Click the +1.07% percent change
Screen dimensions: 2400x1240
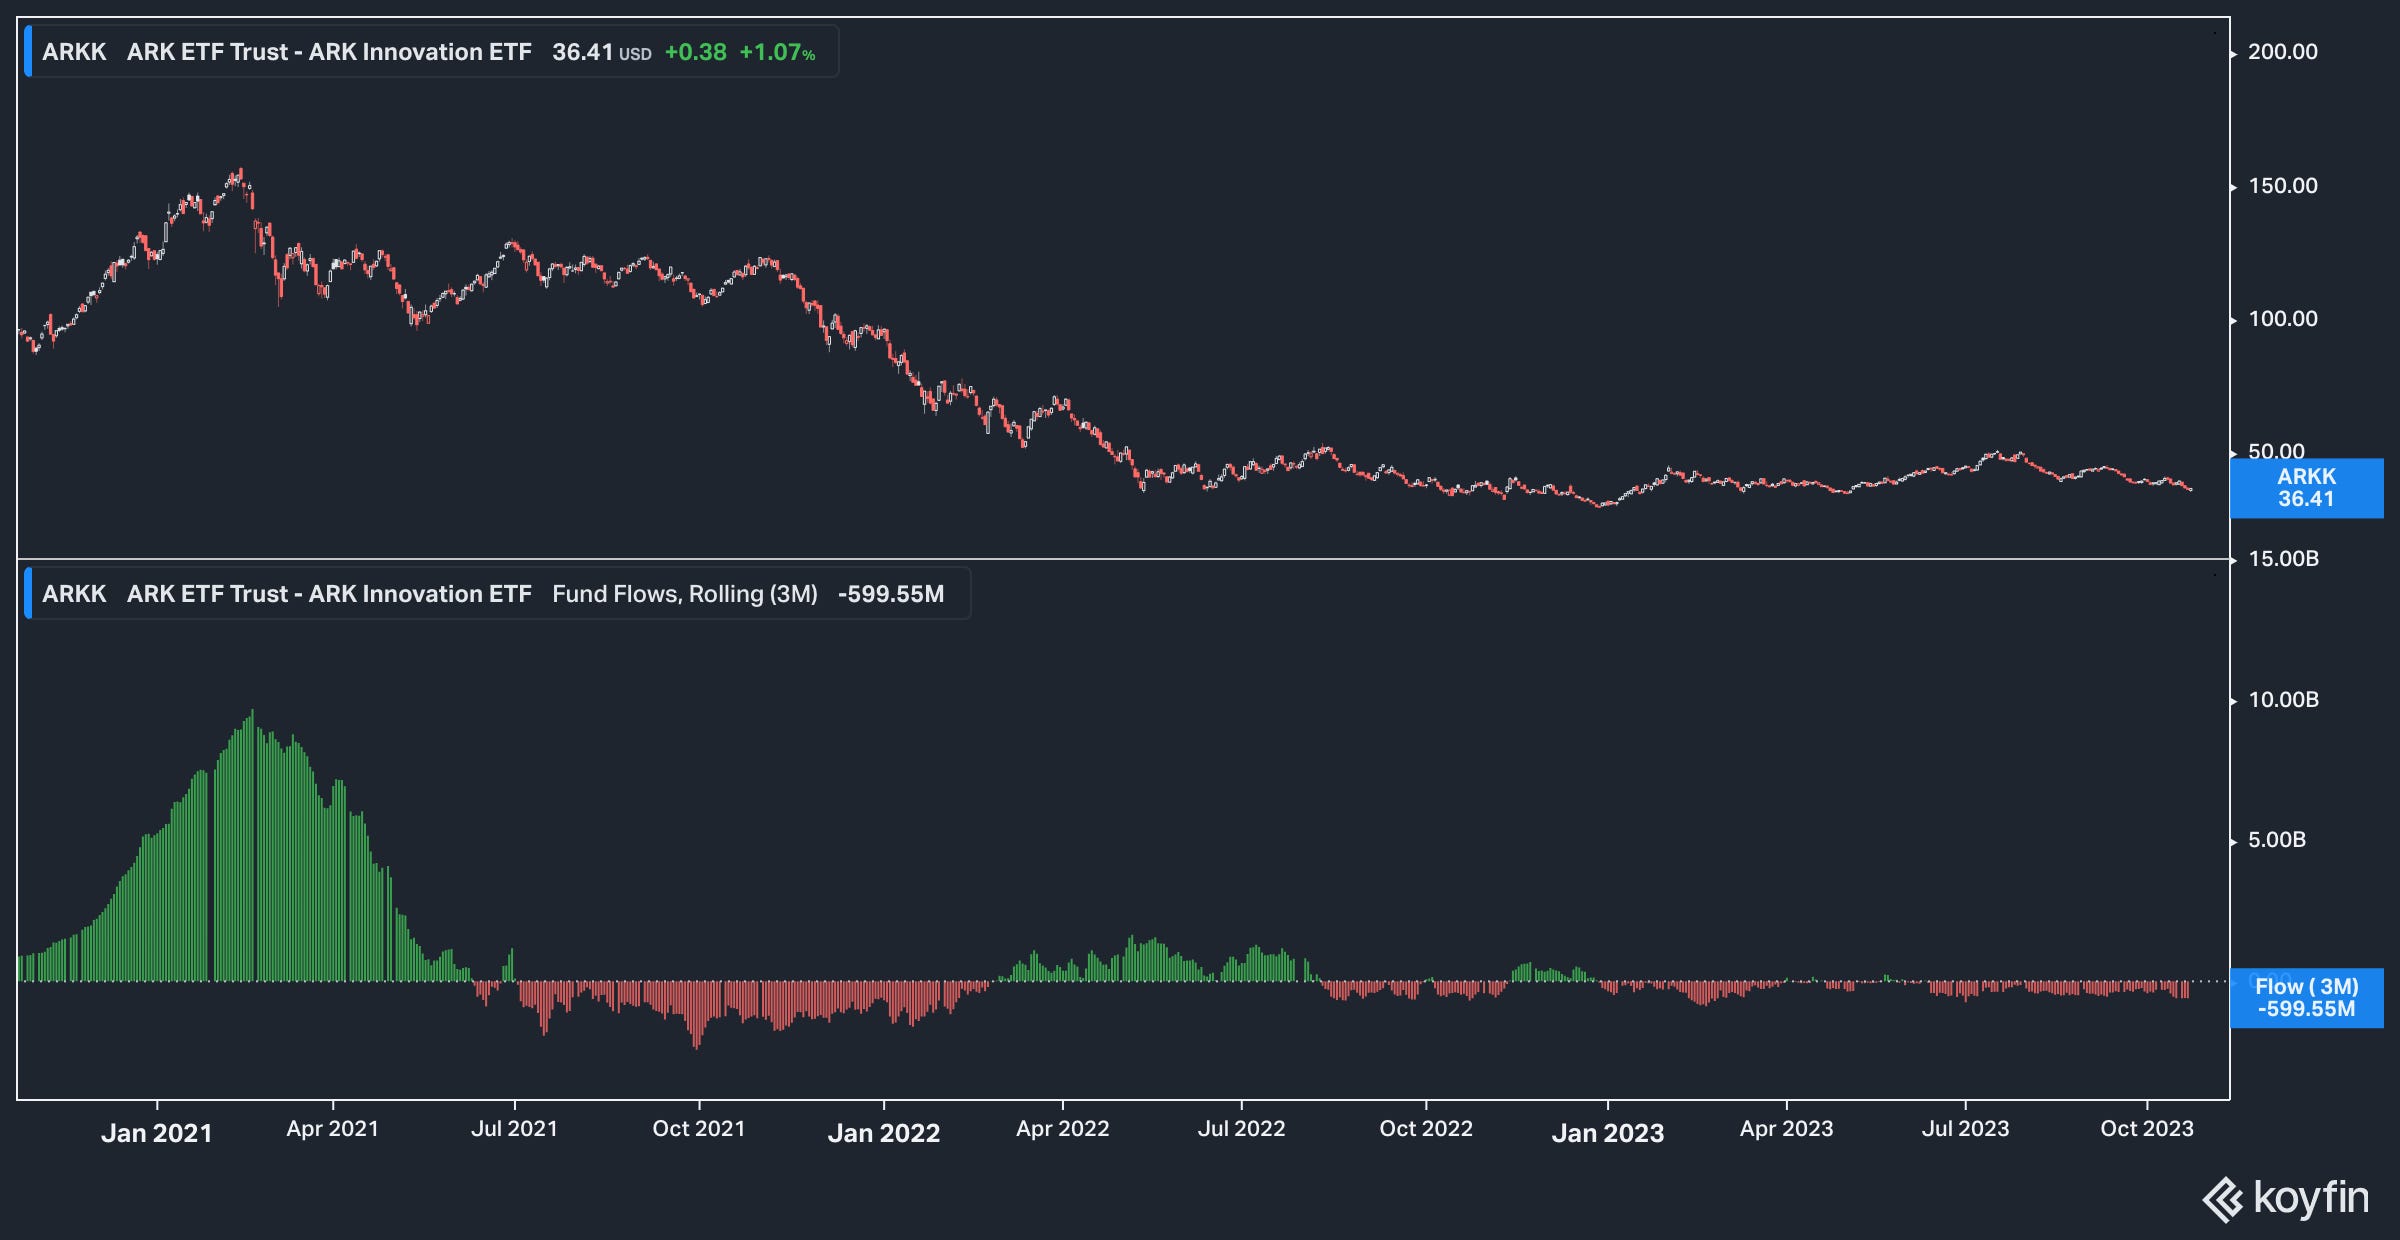click(777, 52)
